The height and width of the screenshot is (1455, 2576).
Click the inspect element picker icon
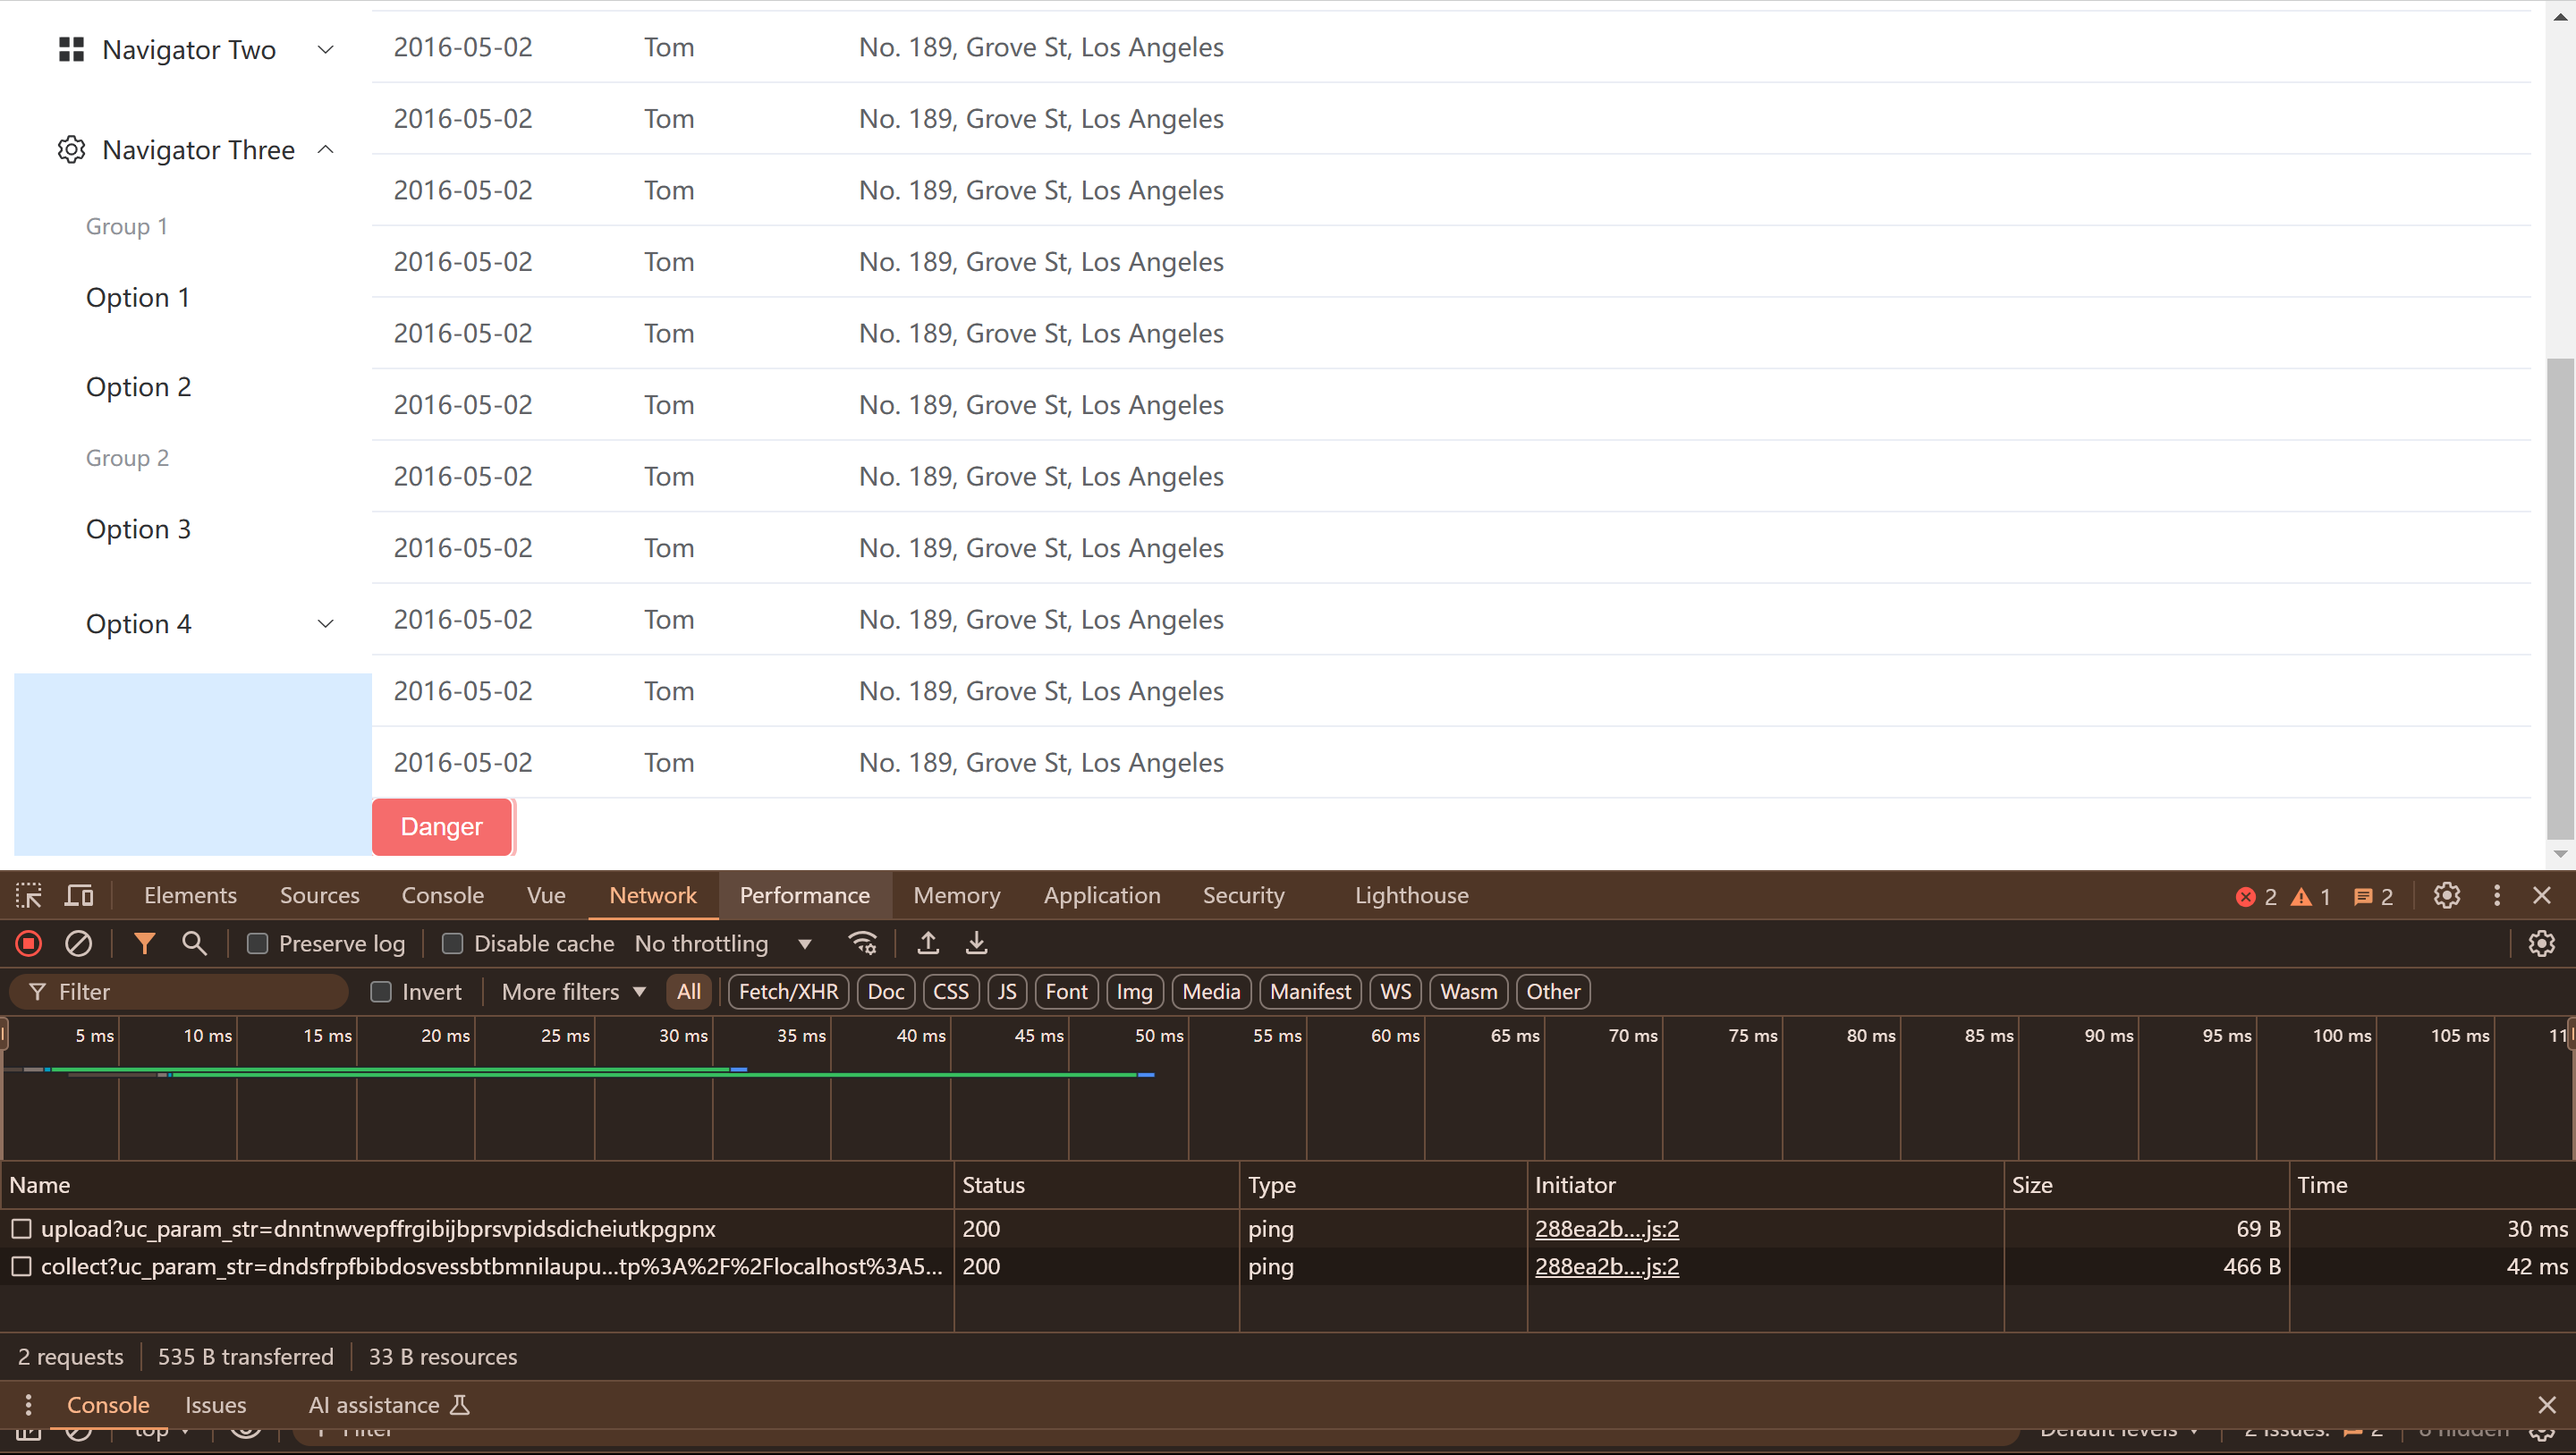coord(28,895)
